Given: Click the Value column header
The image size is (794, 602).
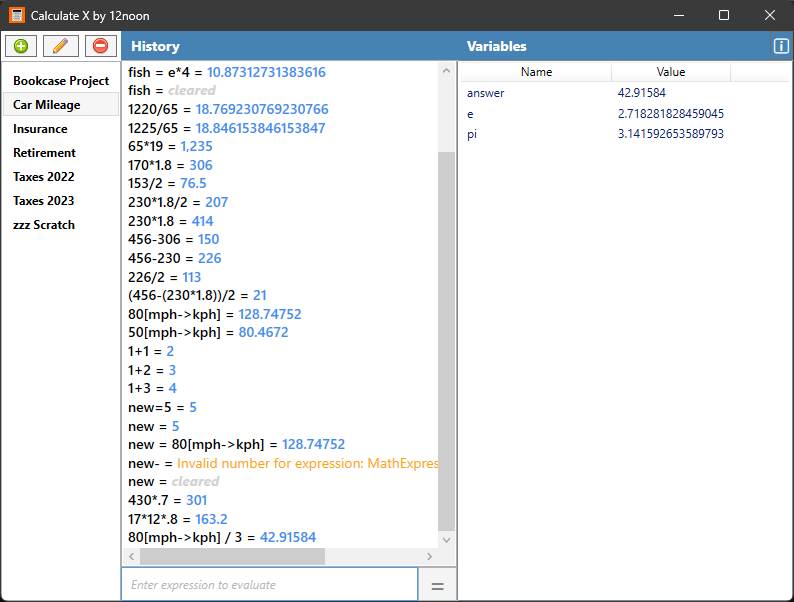Looking at the screenshot, I should [x=670, y=72].
